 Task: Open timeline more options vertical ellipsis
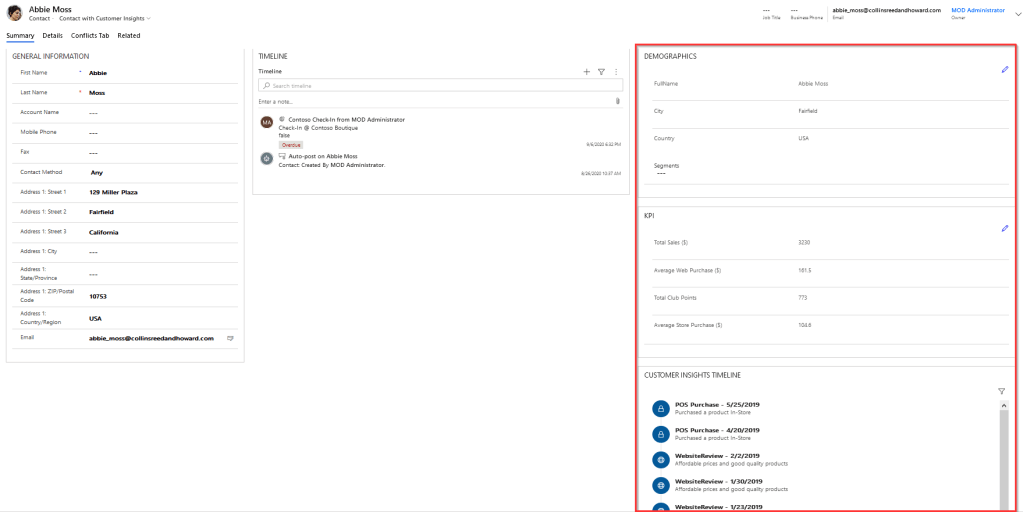(x=616, y=72)
